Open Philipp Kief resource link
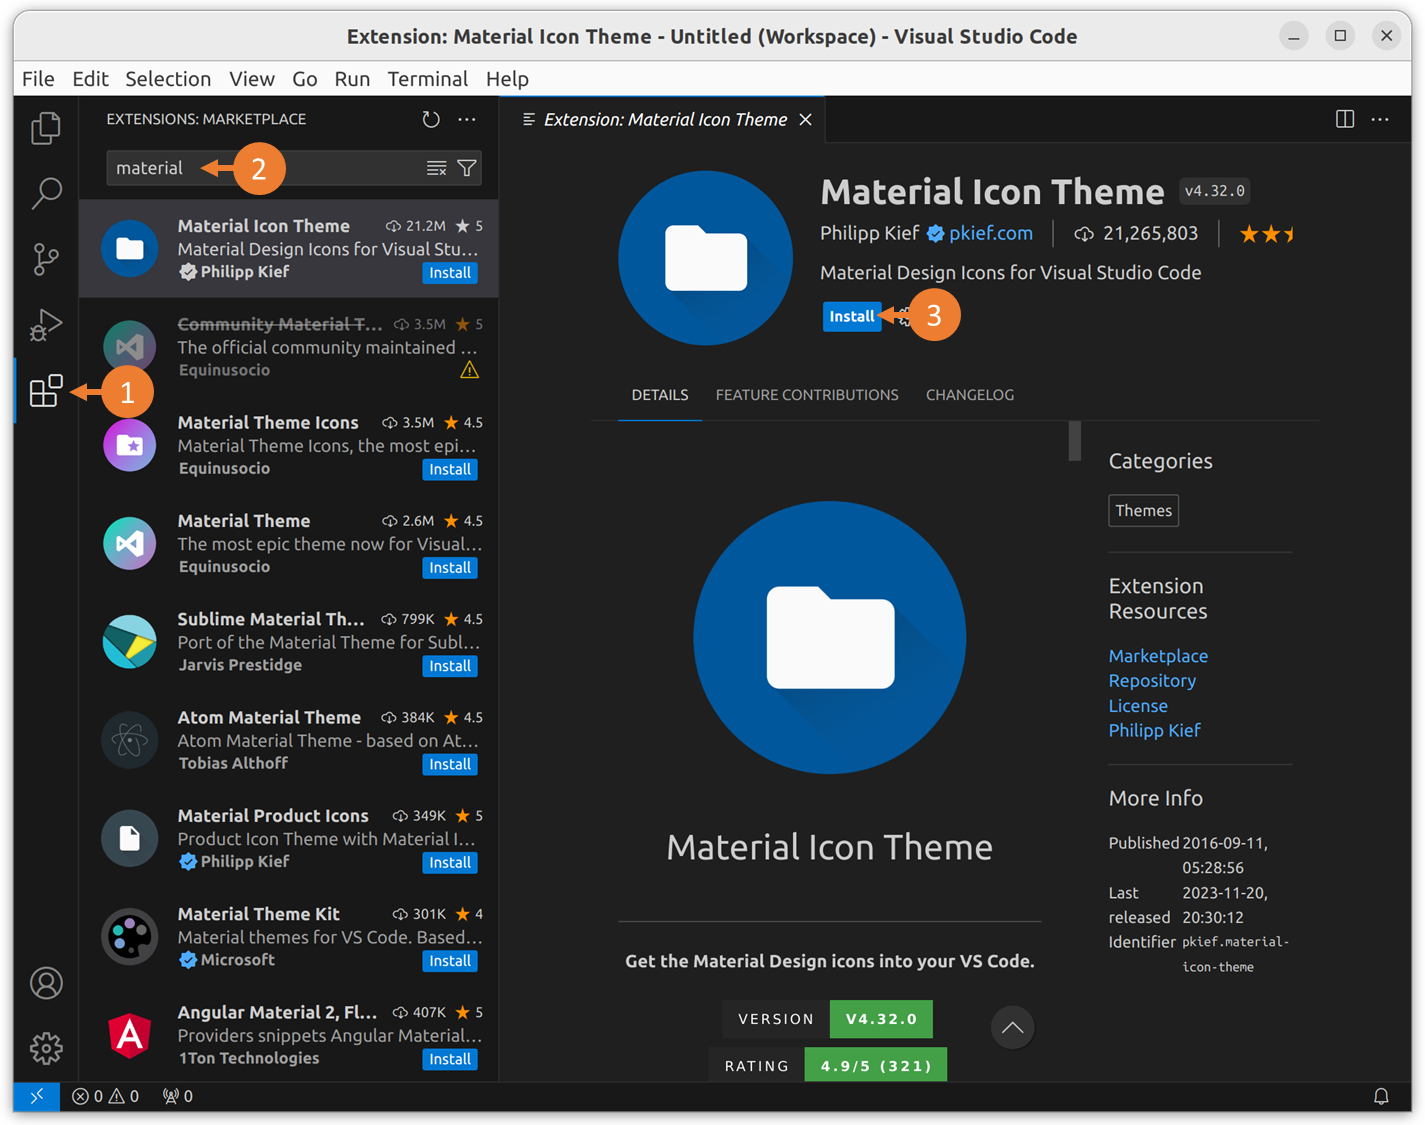The image size is (1425, 1125). (1154, 730)
